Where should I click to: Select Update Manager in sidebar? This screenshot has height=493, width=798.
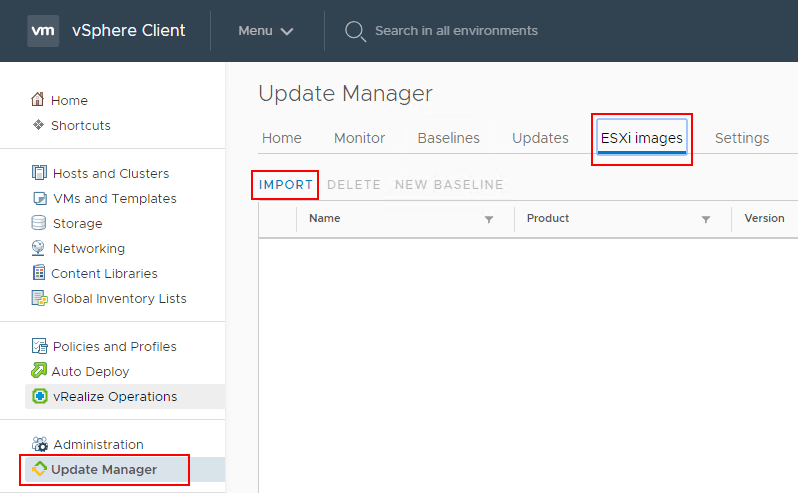(x=104, y=470)
